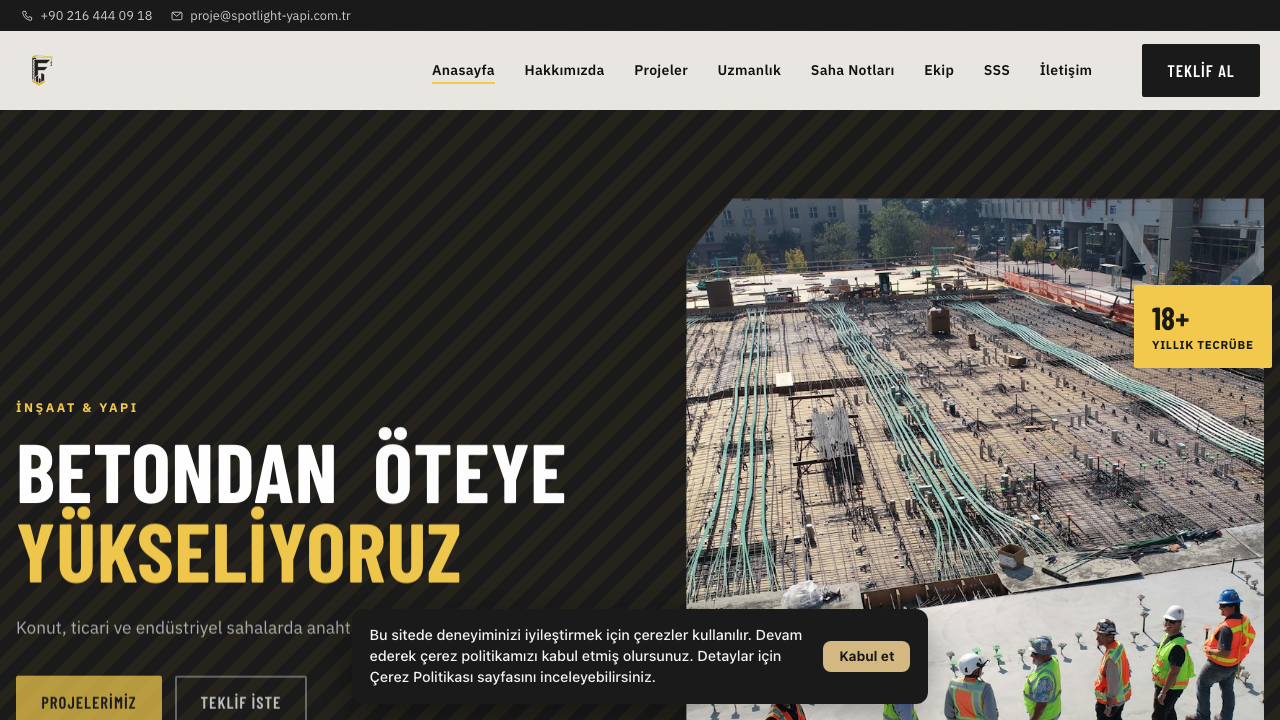Open the Ekip page
Viewport: 1280px width, 720px height.
[939, 70]
